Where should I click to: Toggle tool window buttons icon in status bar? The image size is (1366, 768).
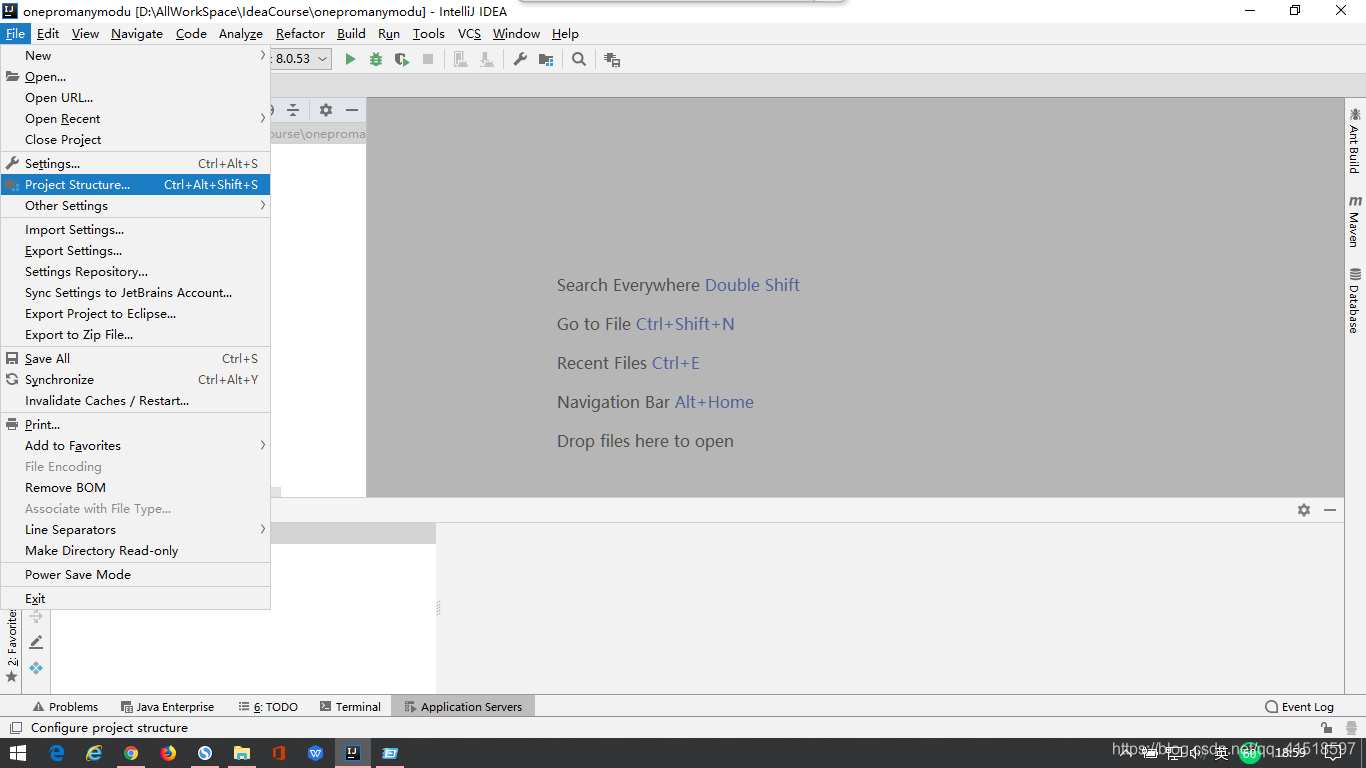(15, 728)
